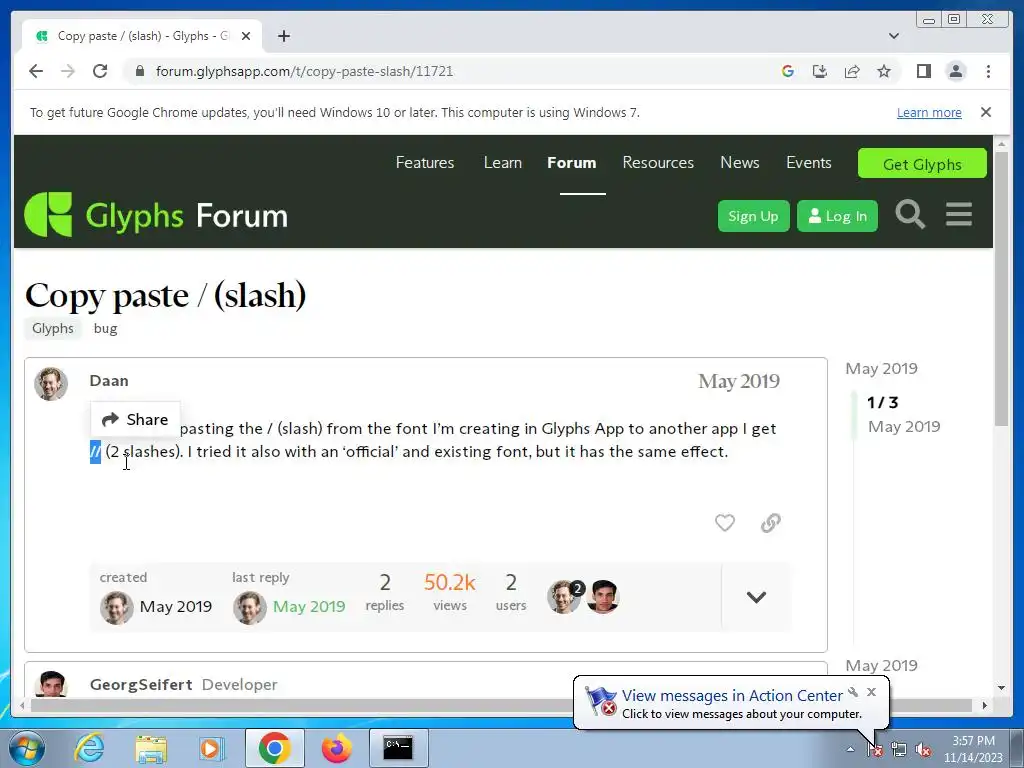The image size is (1024, 768).
Task: Click the second frequent poster avatar
Action: tap(602, 597)
